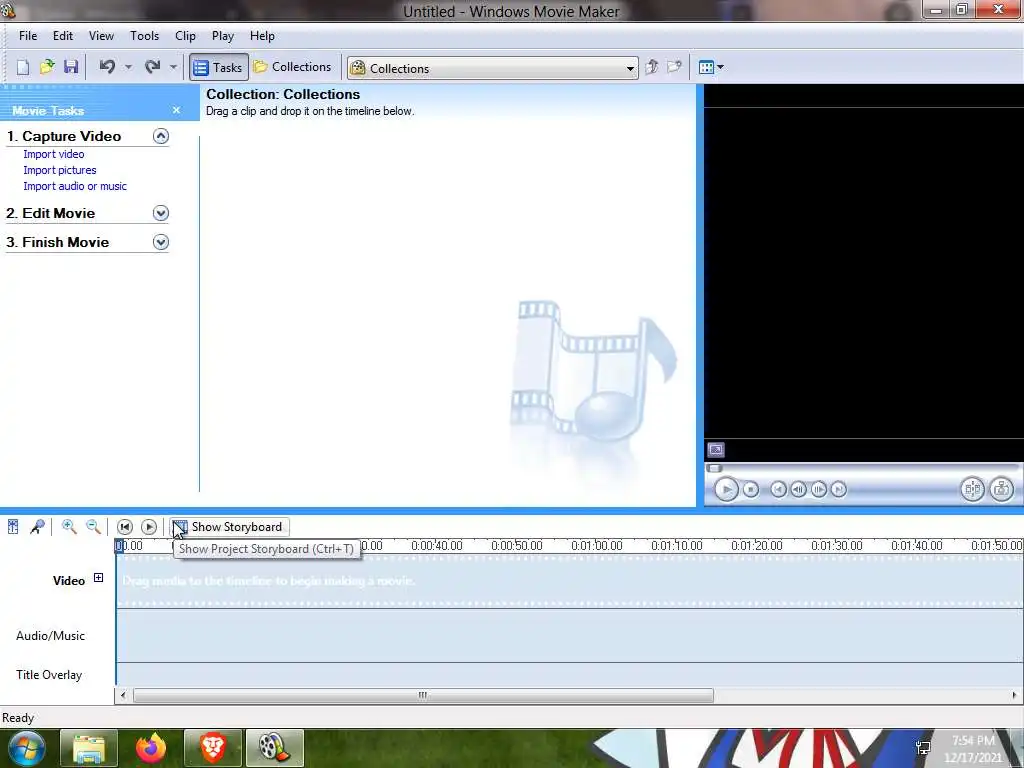Click the 0:01:00.00 mark on the ruler
This screenshot has height=768, width=1024.
596,545
